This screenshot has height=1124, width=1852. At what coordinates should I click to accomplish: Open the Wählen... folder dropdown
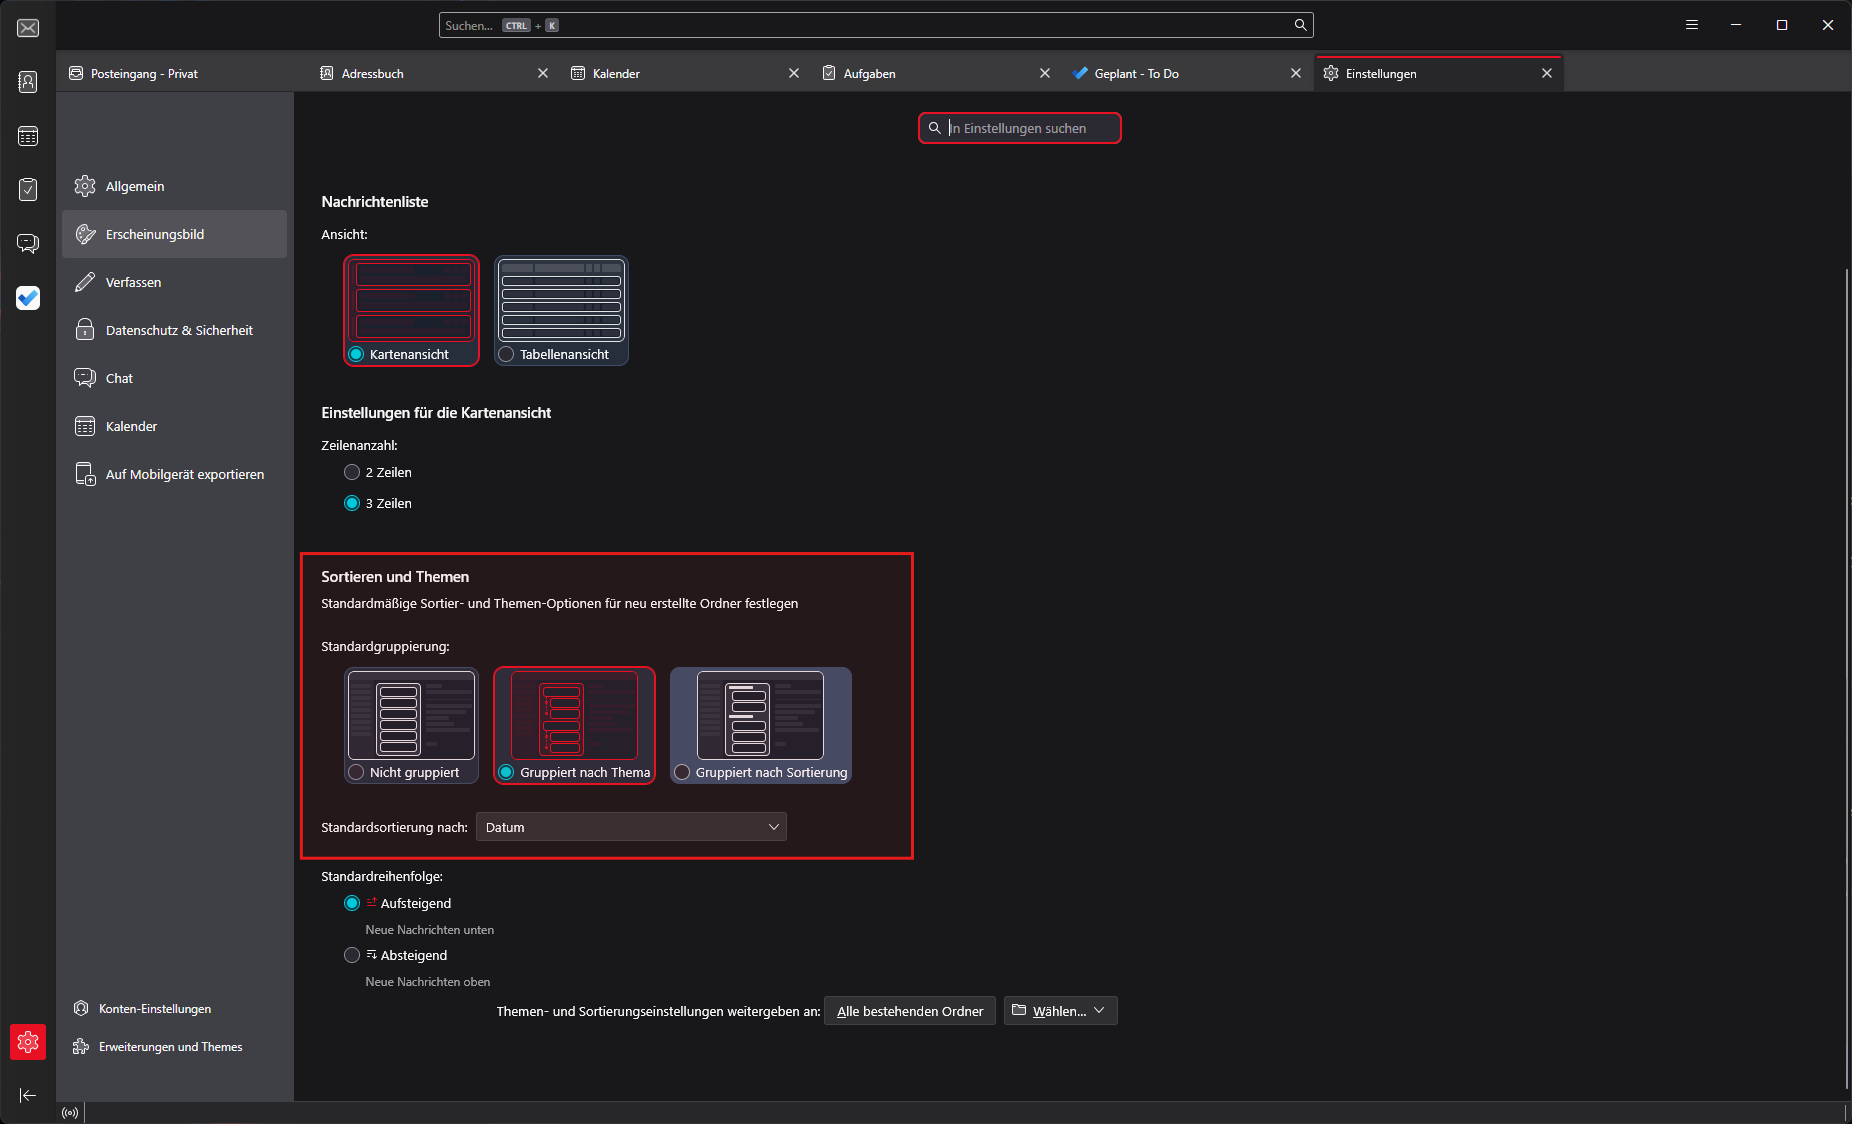pyautogui.click(x=1060, y=1010)
